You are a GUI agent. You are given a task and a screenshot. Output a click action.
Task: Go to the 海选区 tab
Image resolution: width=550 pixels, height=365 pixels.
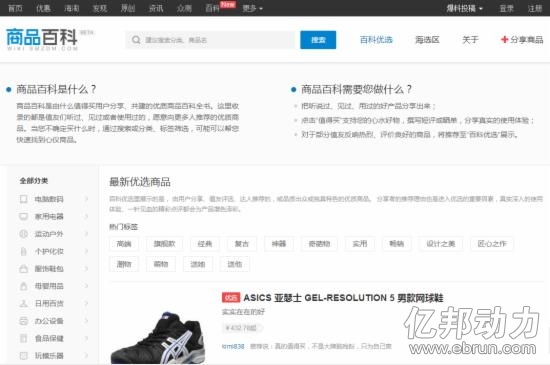[427, 40]
